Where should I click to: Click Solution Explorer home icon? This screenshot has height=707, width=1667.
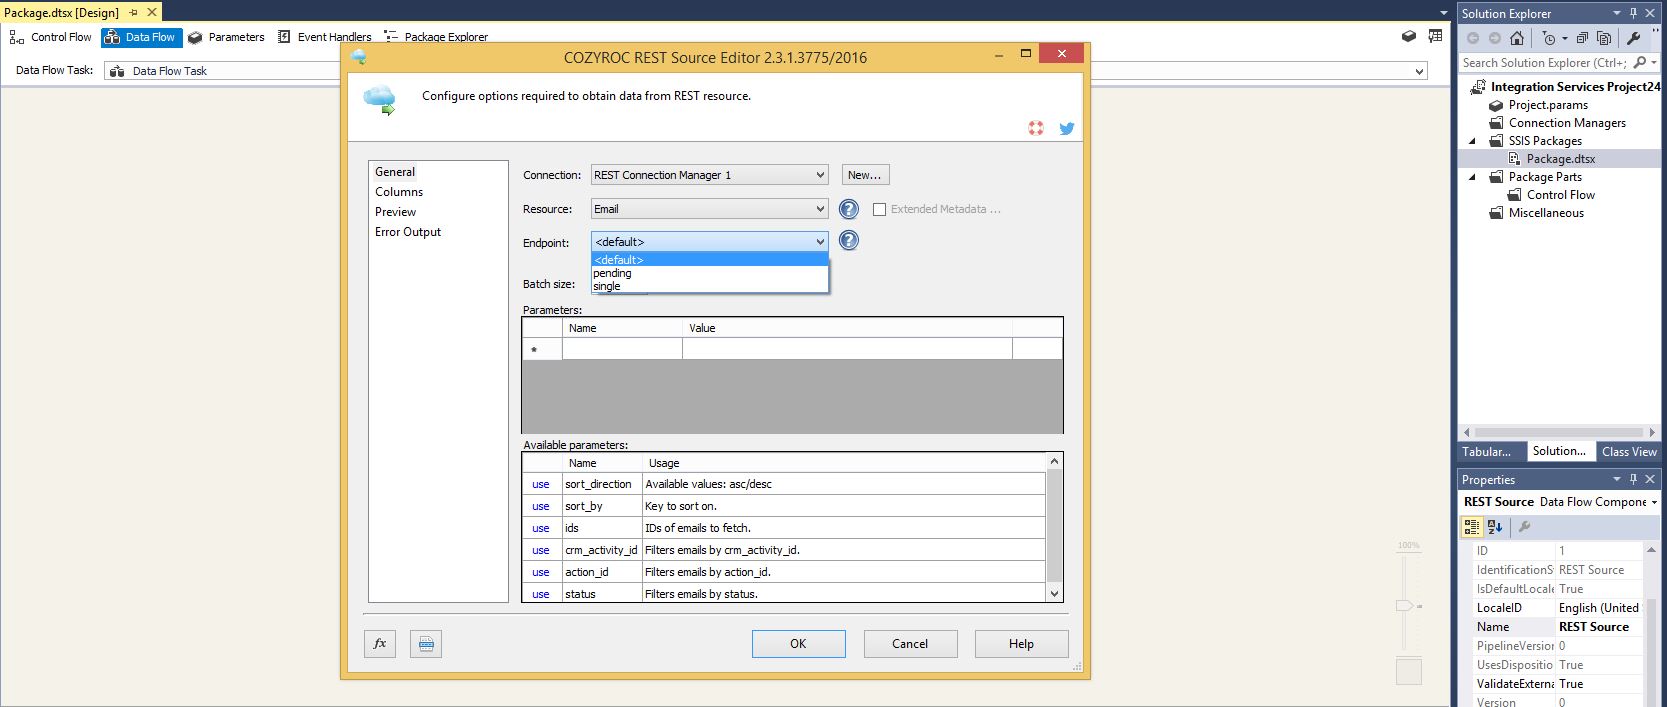(x=1517, y=38)
